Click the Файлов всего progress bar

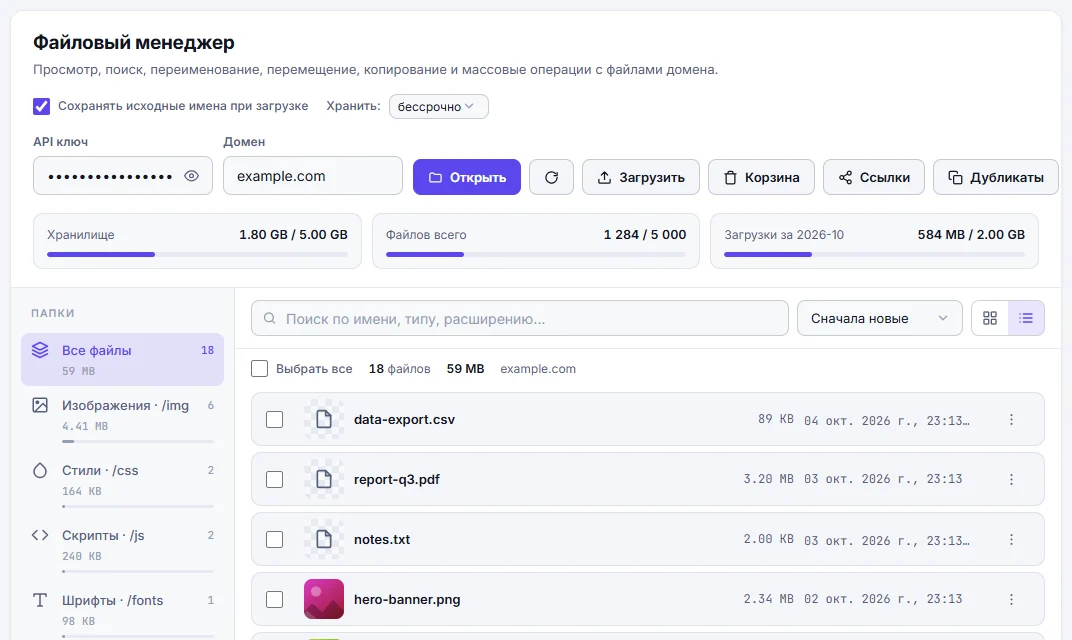[536, 254]
